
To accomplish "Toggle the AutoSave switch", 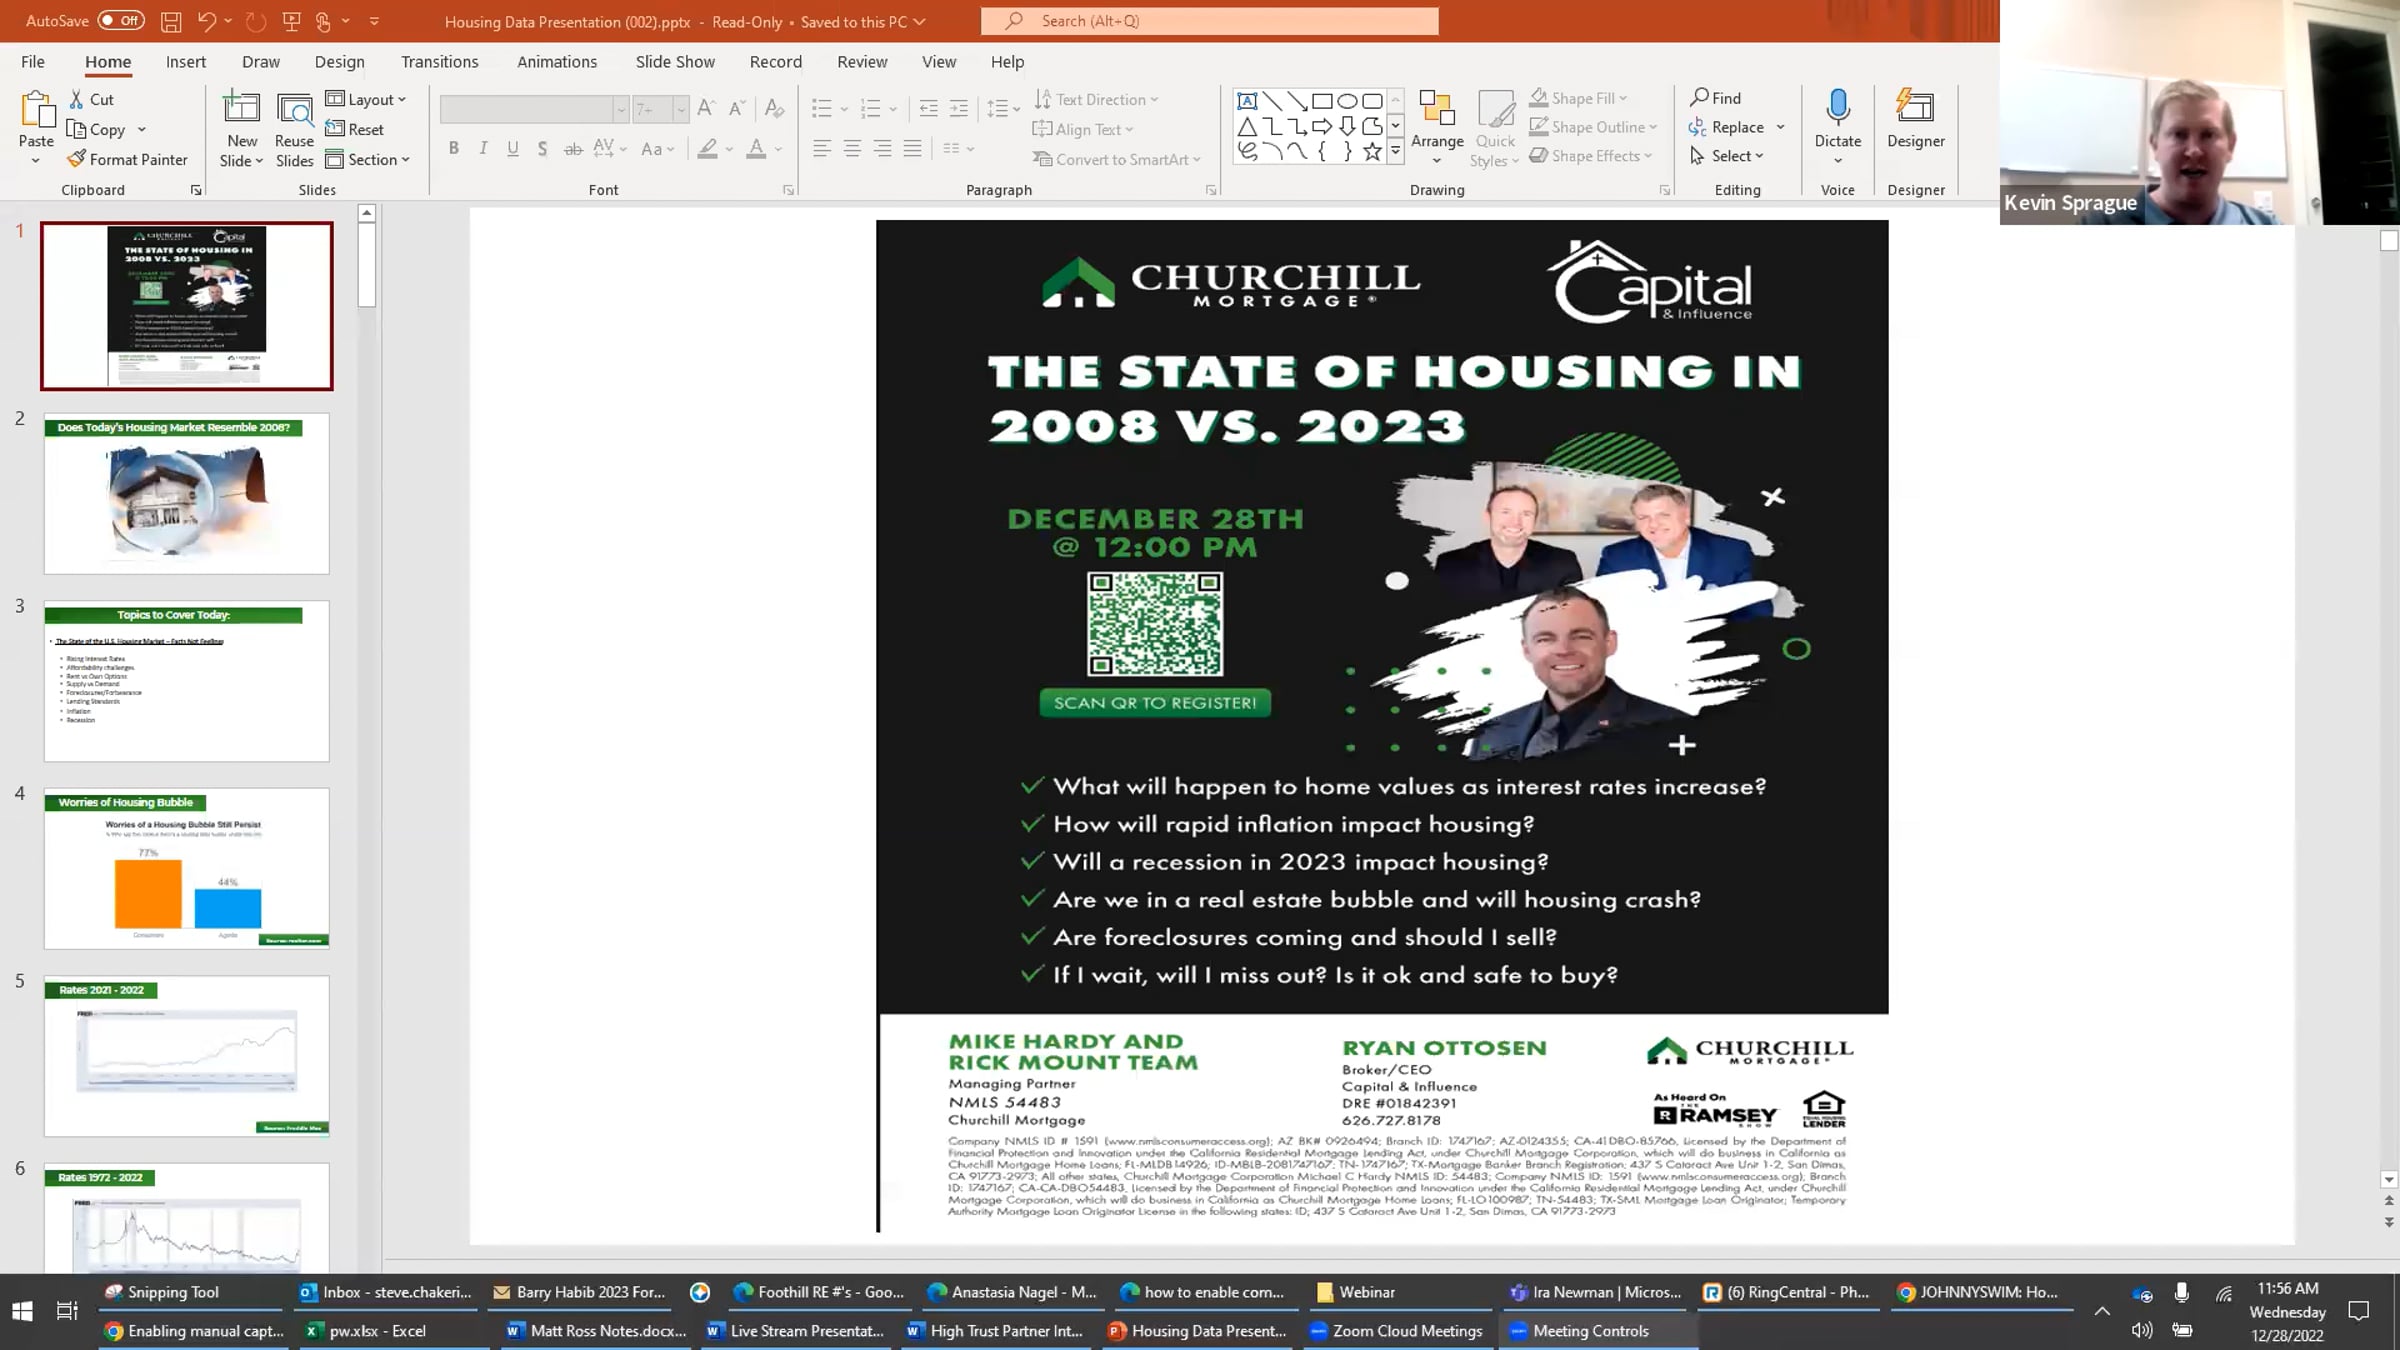I will 121,21.
